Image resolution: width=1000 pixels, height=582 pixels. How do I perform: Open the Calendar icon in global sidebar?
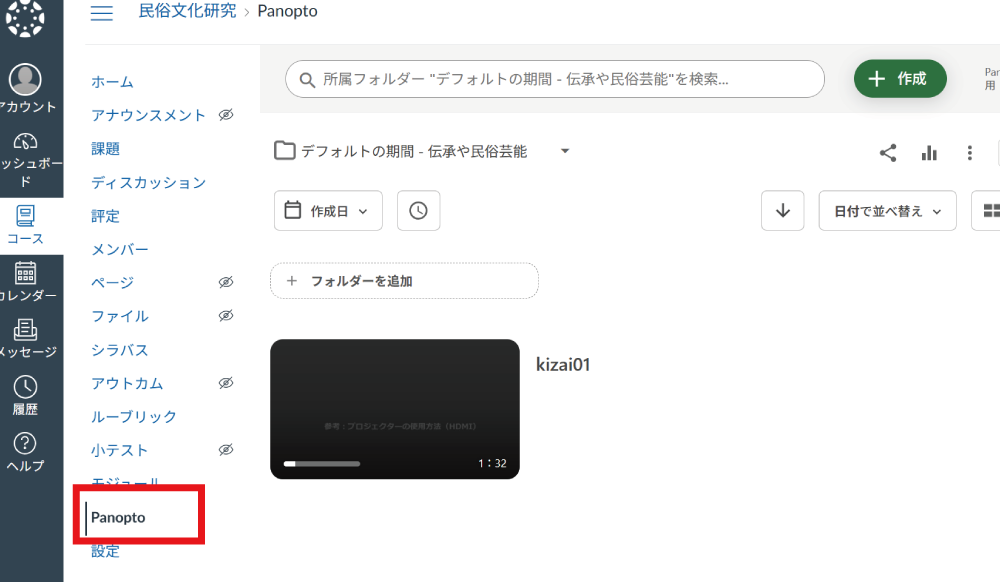tap(26, 273)
